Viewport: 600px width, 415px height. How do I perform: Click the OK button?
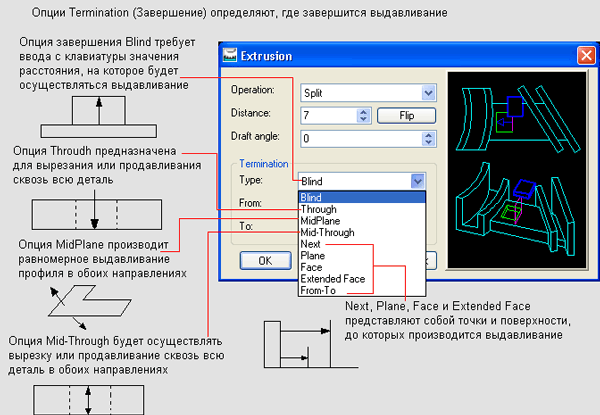coord(265,260)
